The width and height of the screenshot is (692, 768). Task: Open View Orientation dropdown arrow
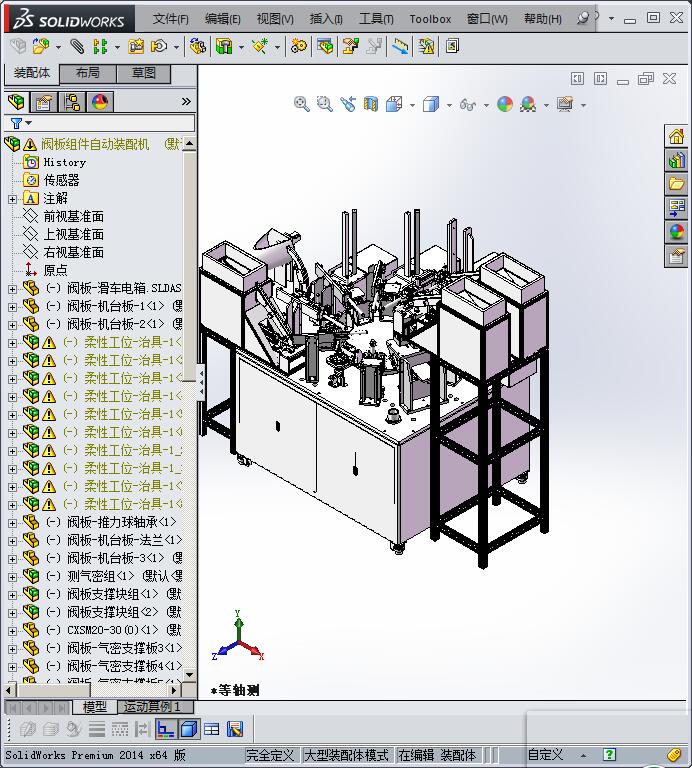[412, 105]
